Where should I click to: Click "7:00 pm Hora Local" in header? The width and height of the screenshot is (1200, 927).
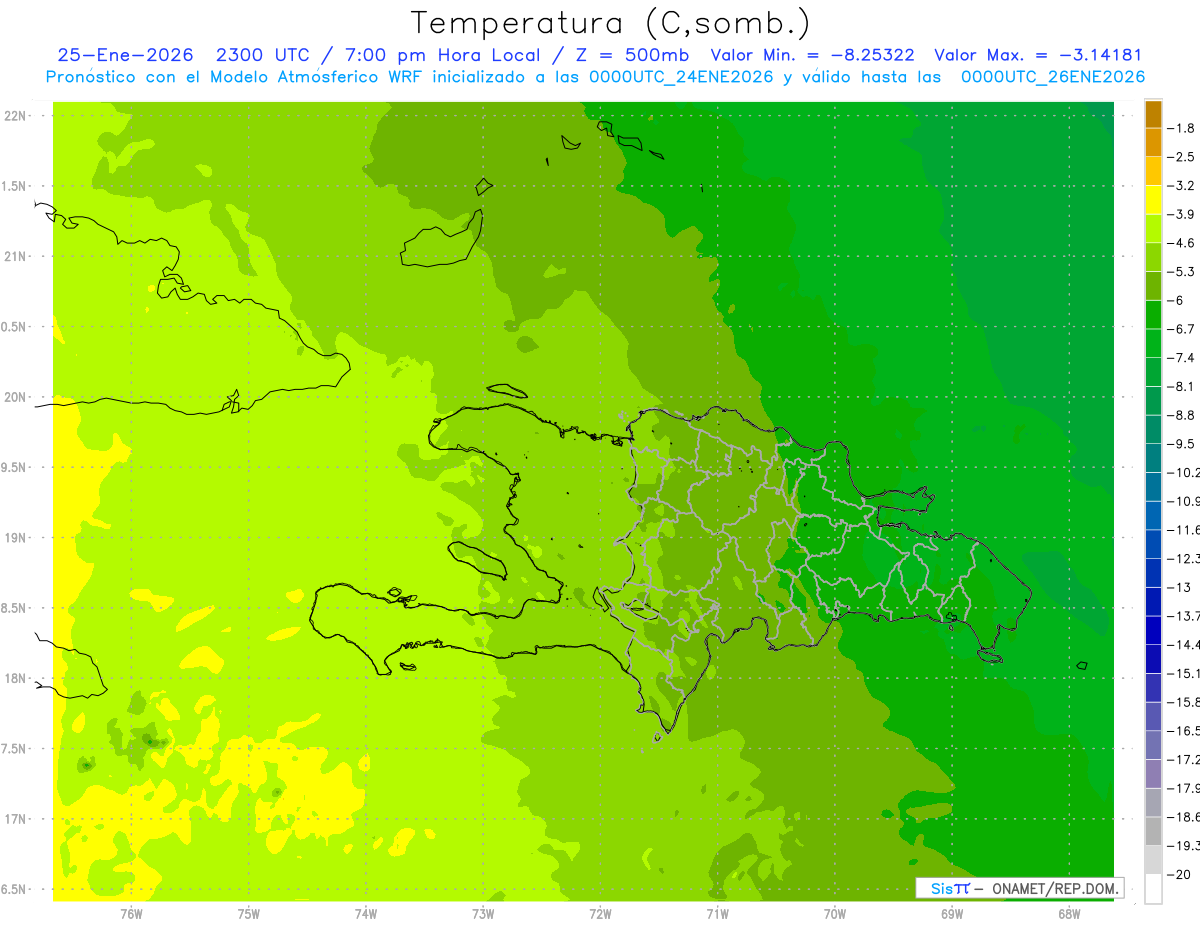click(x=443, y=55)
